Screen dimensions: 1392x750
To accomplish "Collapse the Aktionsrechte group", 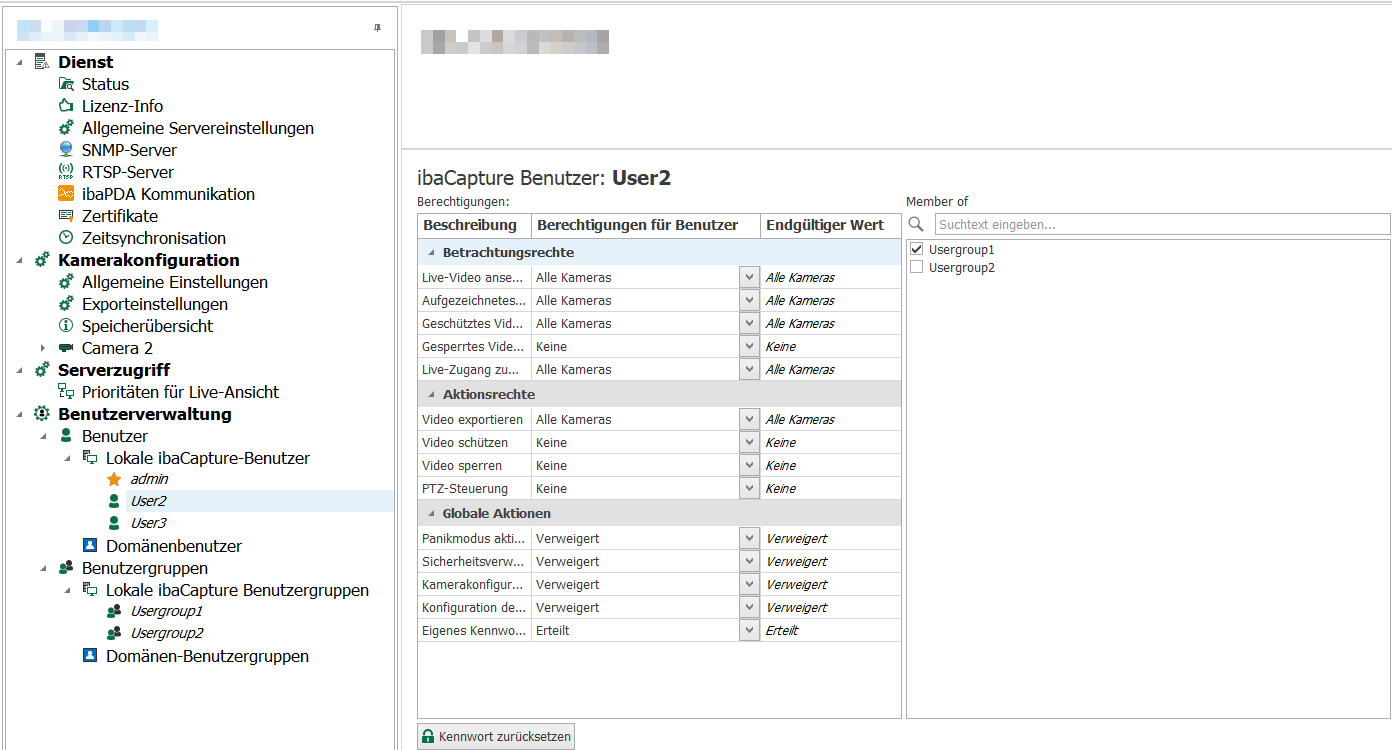I will [431, 395].
